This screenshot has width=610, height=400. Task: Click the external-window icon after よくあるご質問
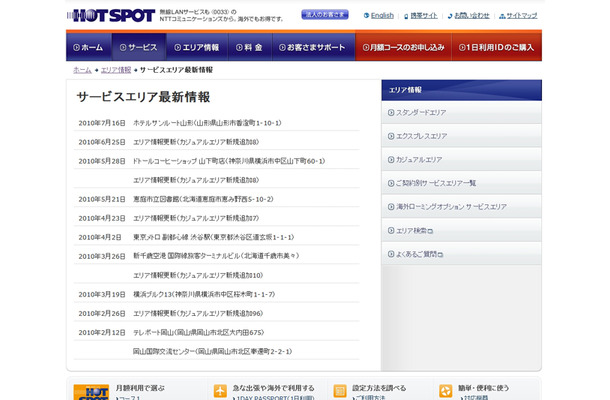pos(440,255)
